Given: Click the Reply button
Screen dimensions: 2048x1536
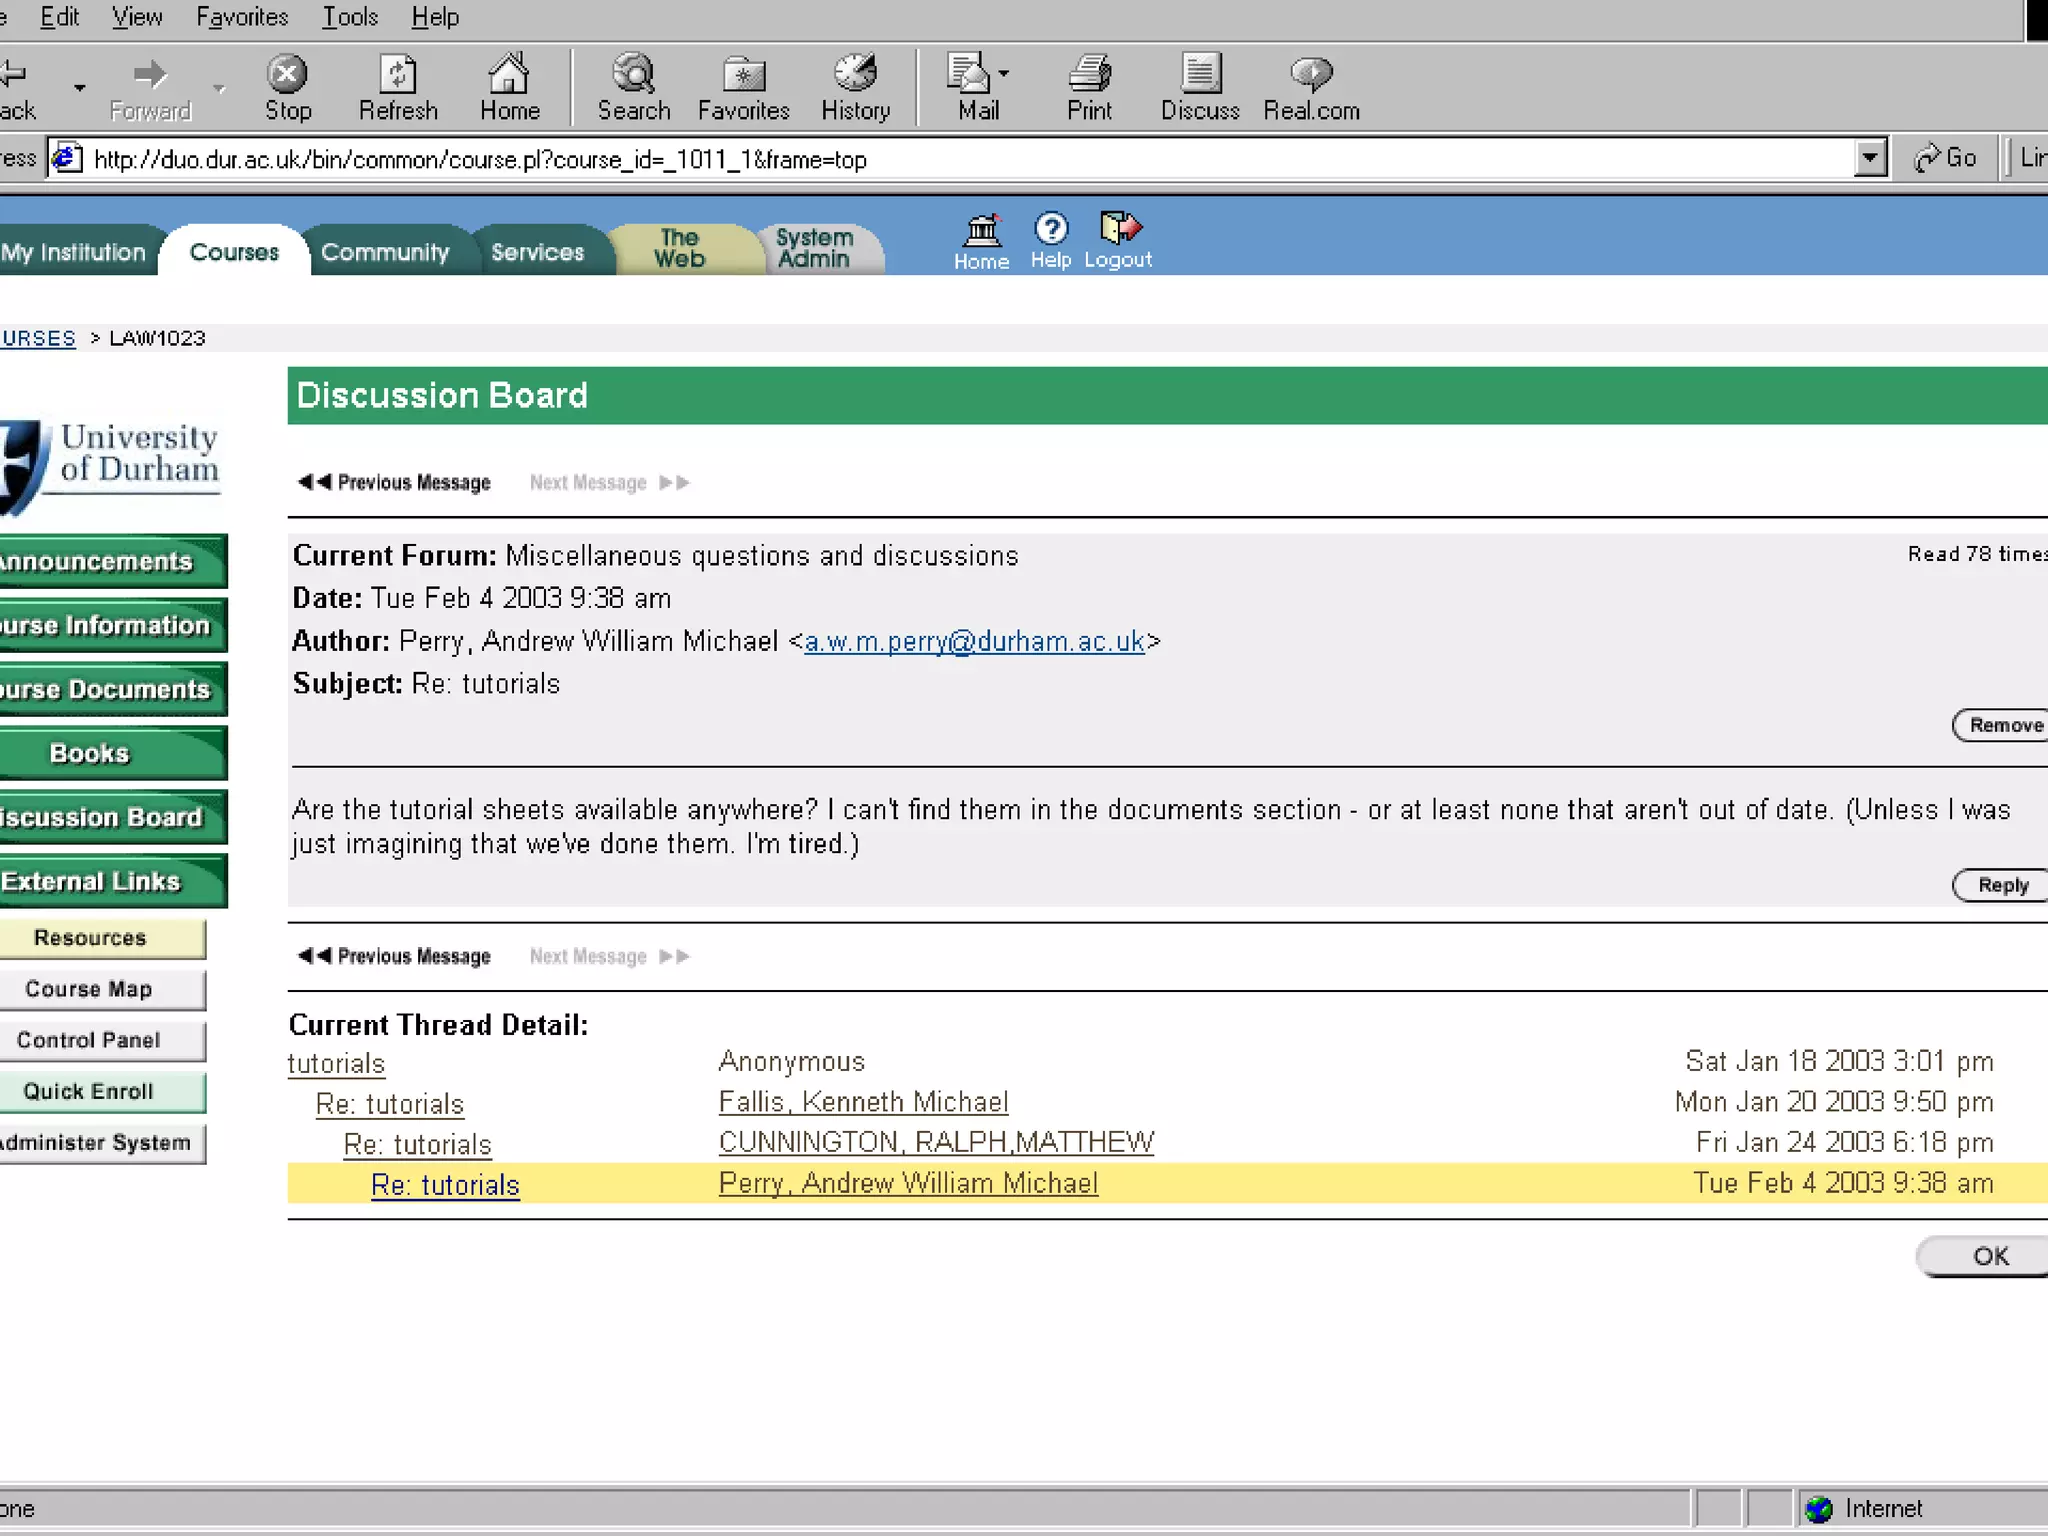Looking at the screenshot, I should pyautogui.click(x=2001, y=885).
